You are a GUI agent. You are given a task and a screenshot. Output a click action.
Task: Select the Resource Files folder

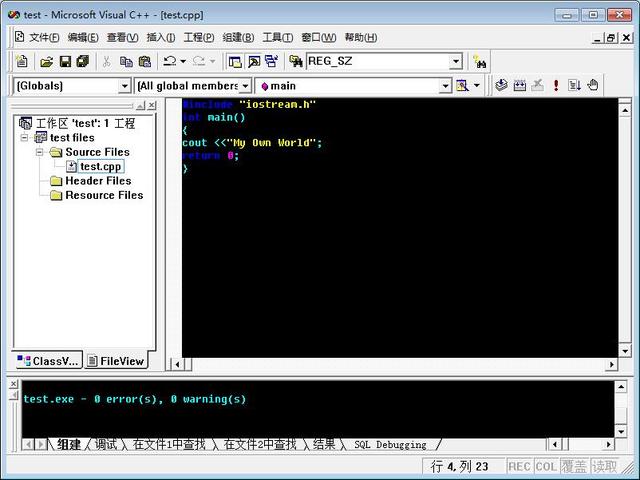coord(104,195)
